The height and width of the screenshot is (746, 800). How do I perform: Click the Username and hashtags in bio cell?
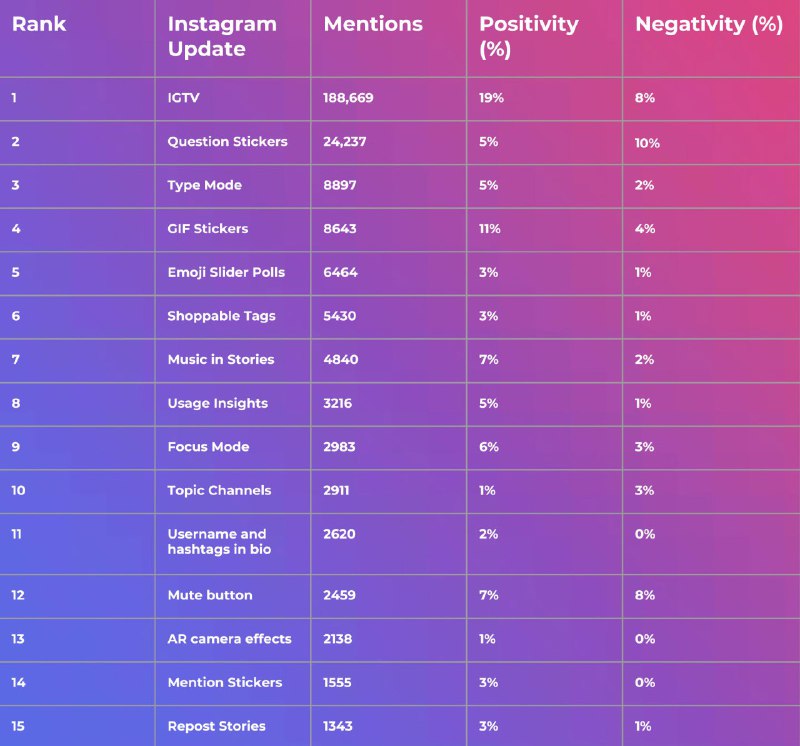tap(218, 542)
